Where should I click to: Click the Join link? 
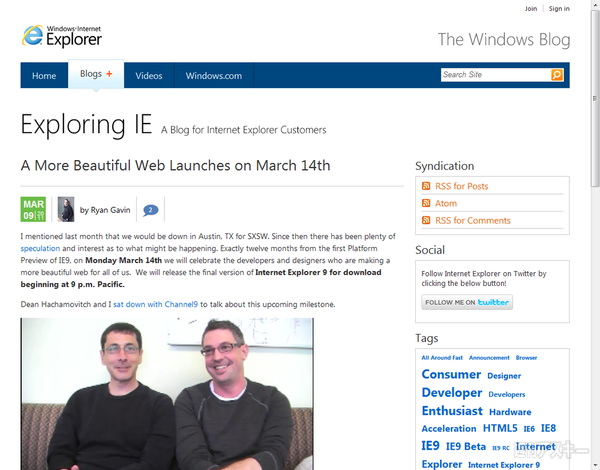tap(531, 9)
